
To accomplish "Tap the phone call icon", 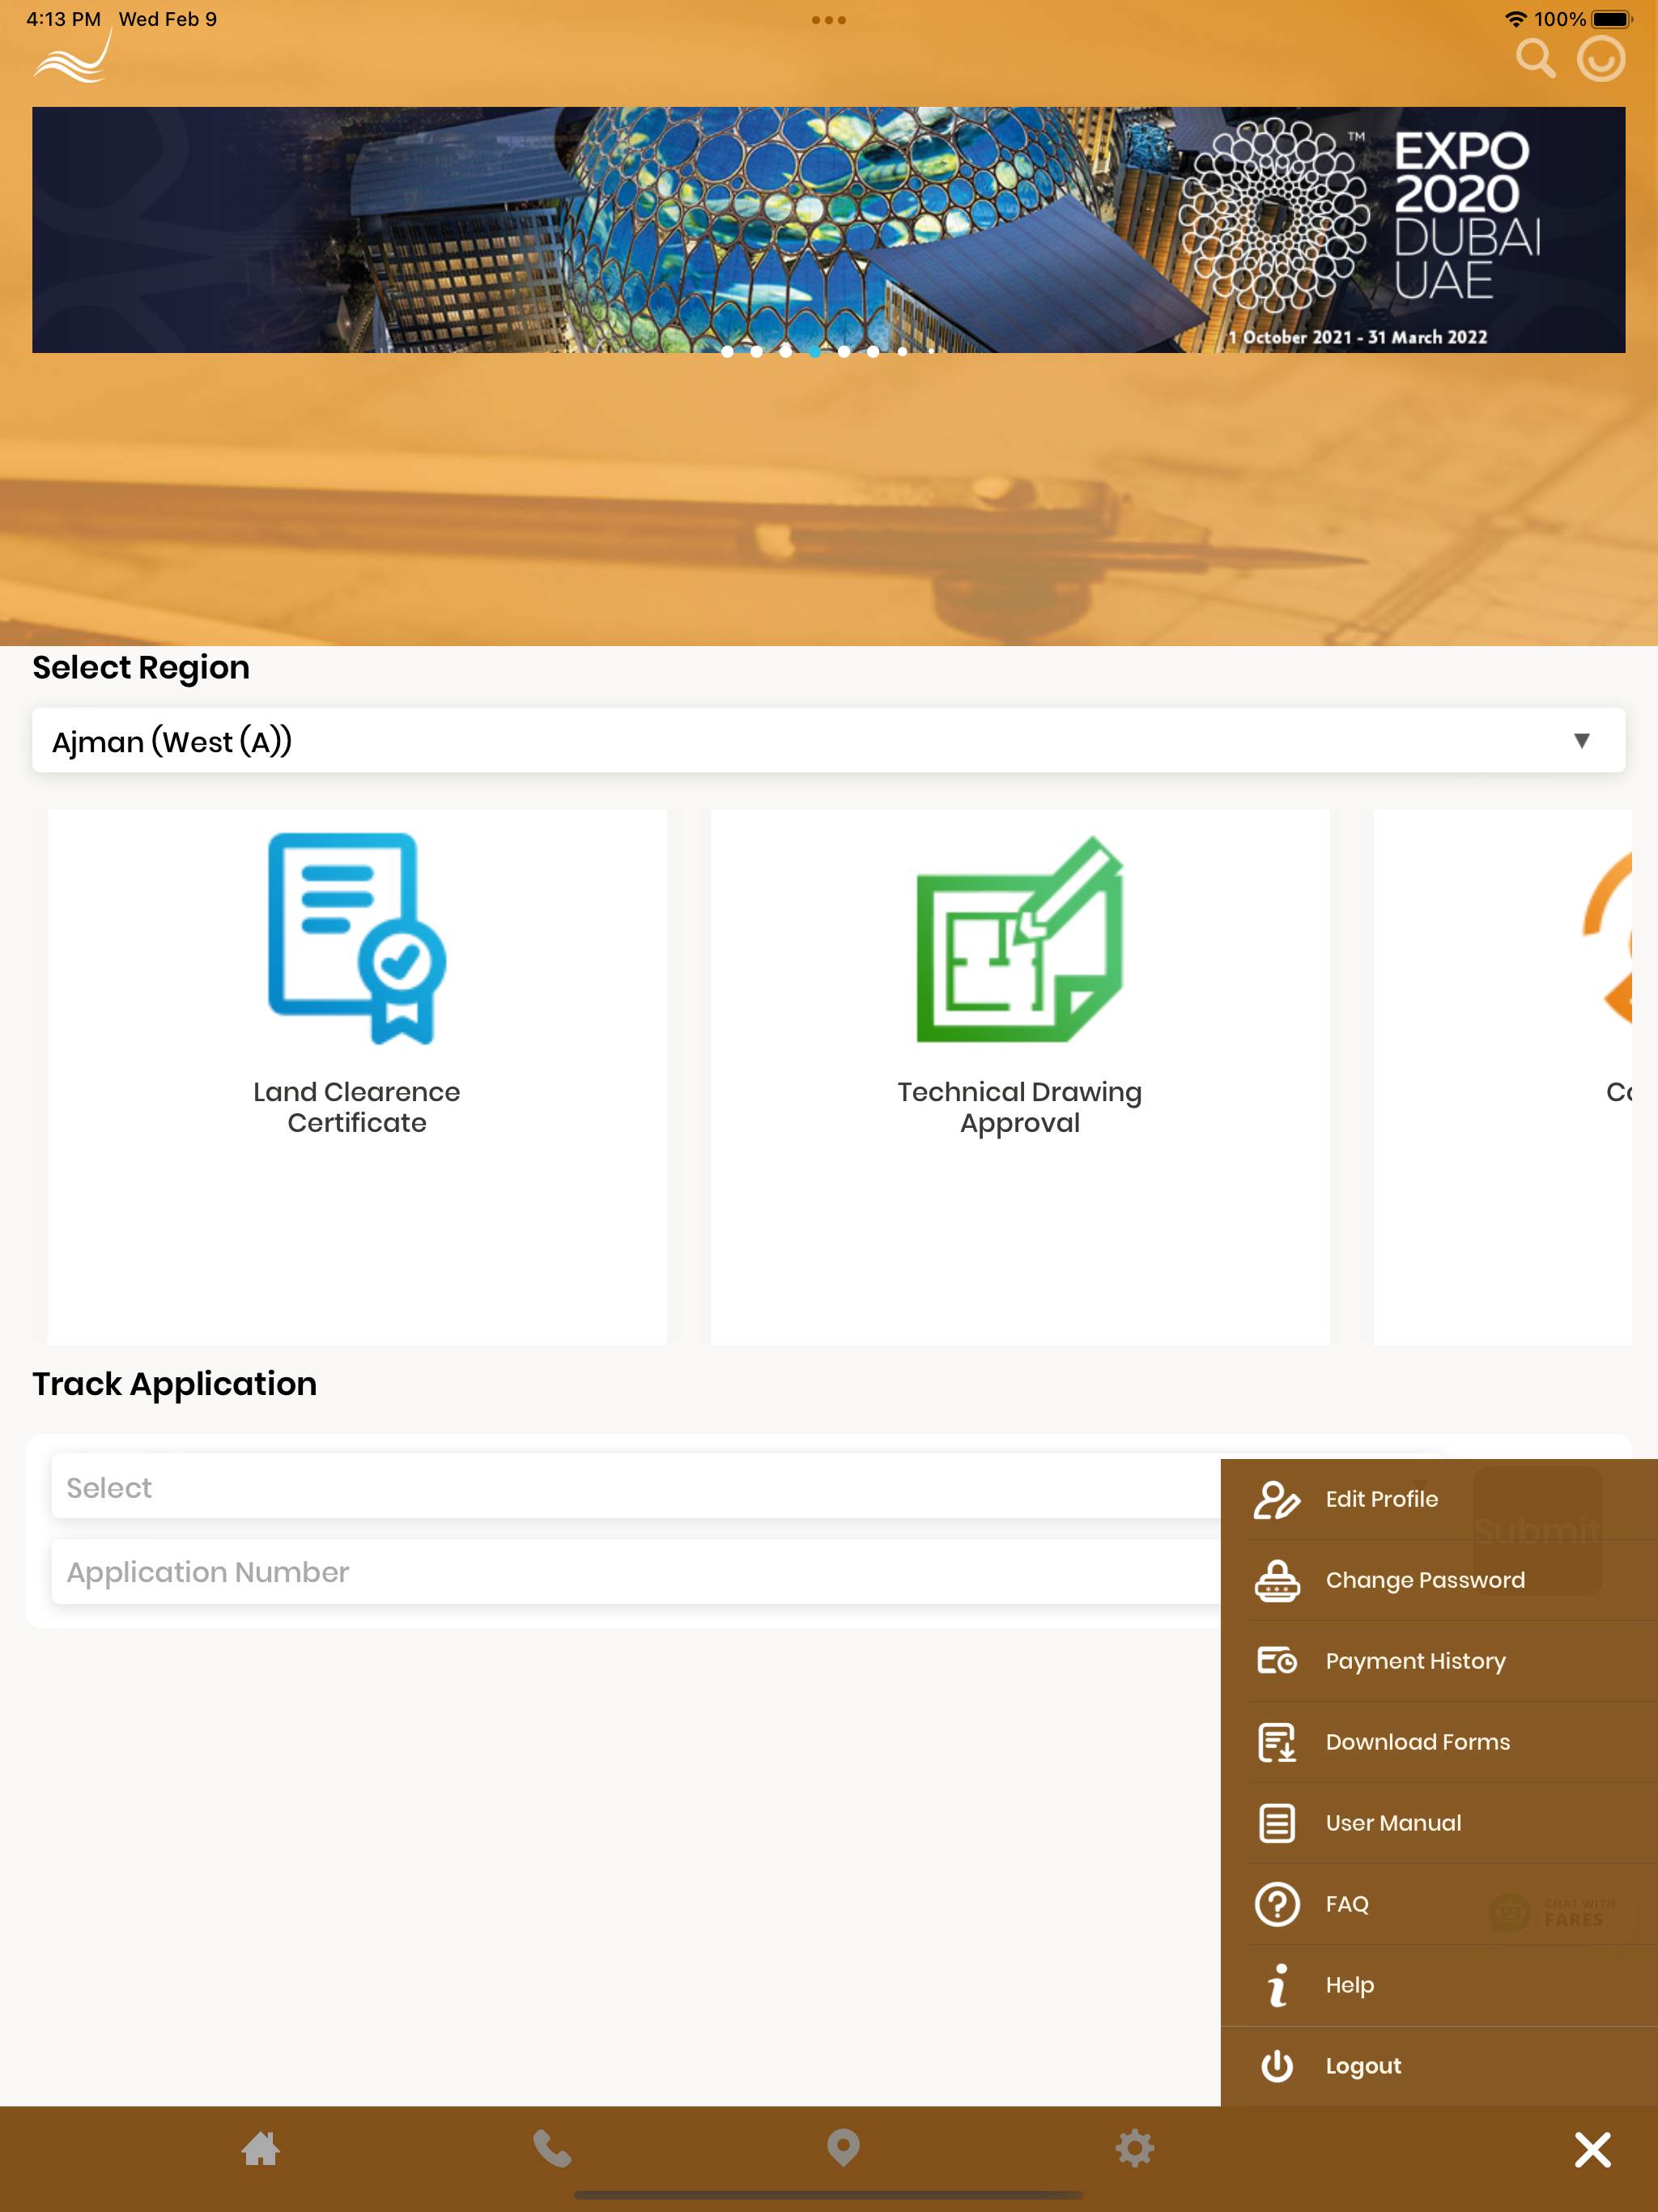I will coord(552,2148).
